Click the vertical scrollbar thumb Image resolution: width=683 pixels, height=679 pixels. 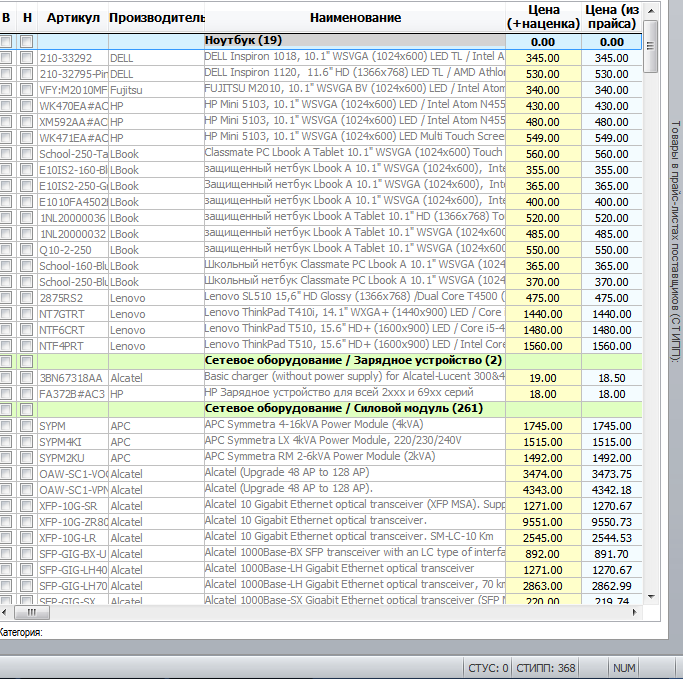click(651, 46)
